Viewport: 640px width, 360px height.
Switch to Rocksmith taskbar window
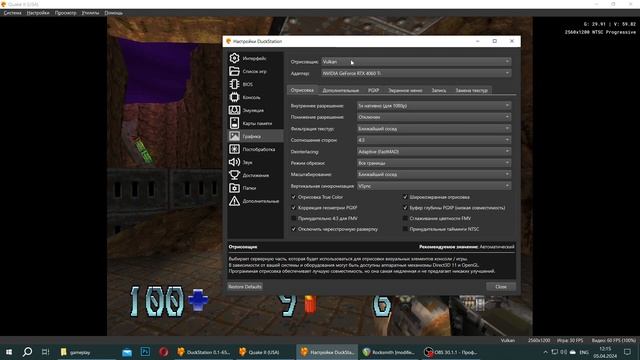pos(388,352)
